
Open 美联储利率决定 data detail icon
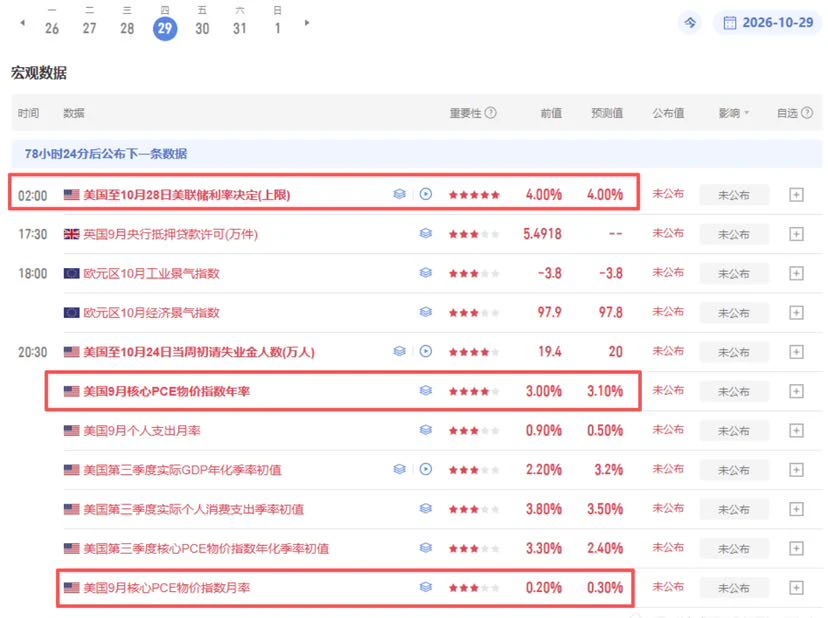[x=400, y=194]
